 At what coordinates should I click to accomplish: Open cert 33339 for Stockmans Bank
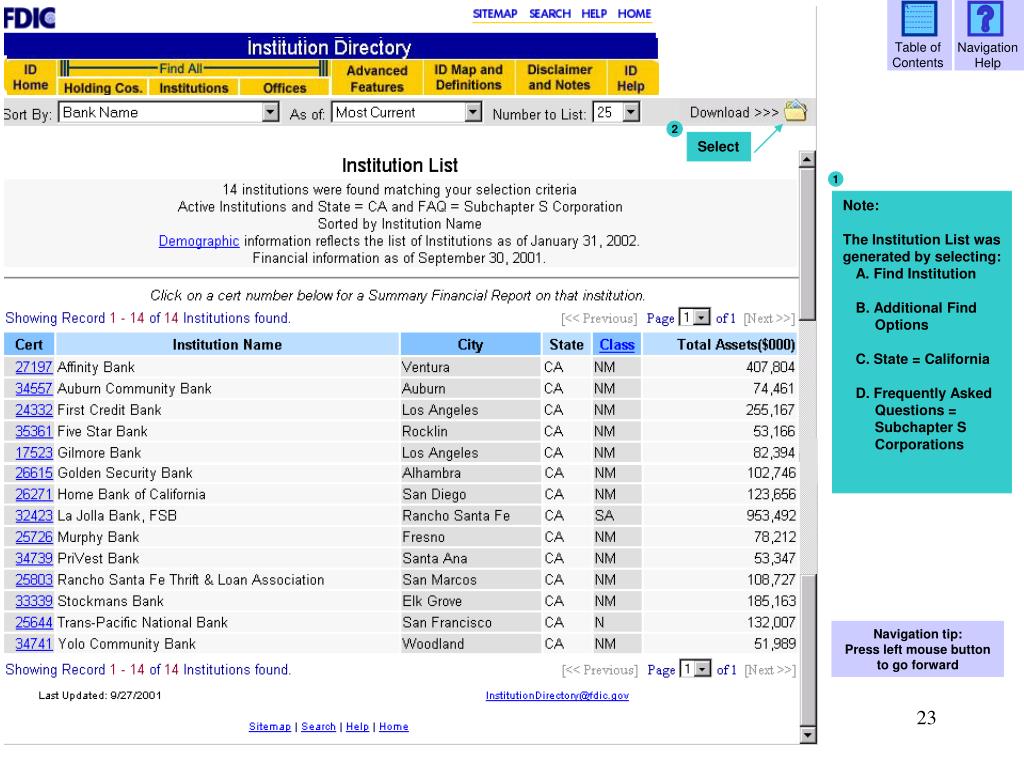click(34, 601)
